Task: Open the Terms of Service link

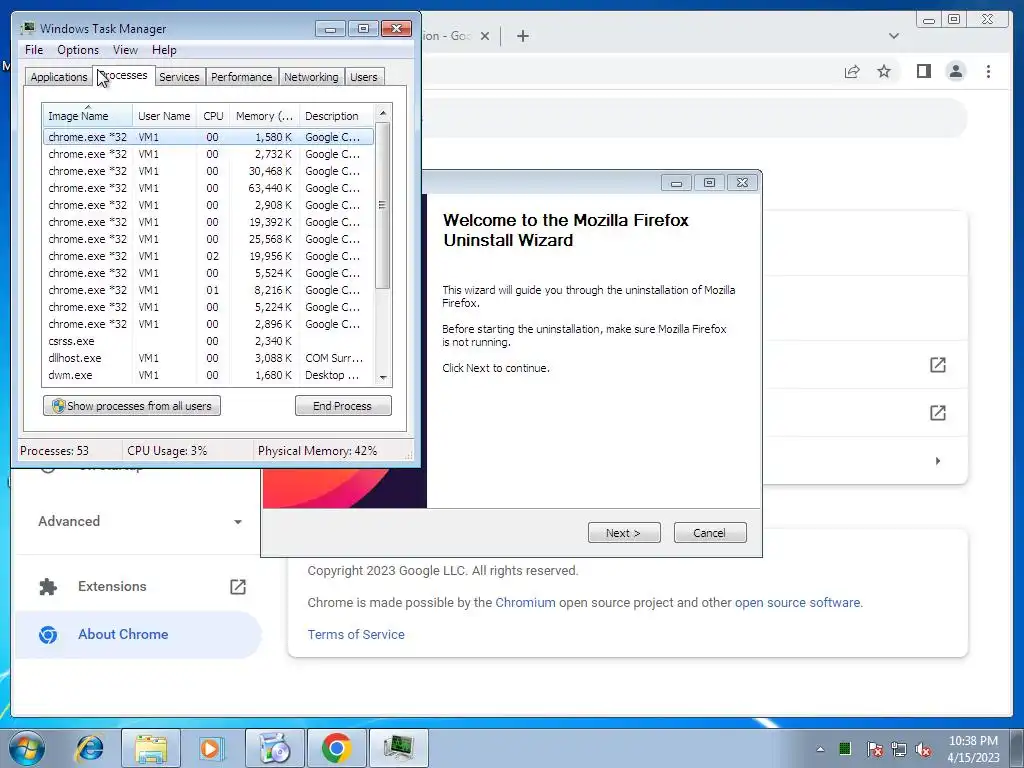Action: coord(356,634)
